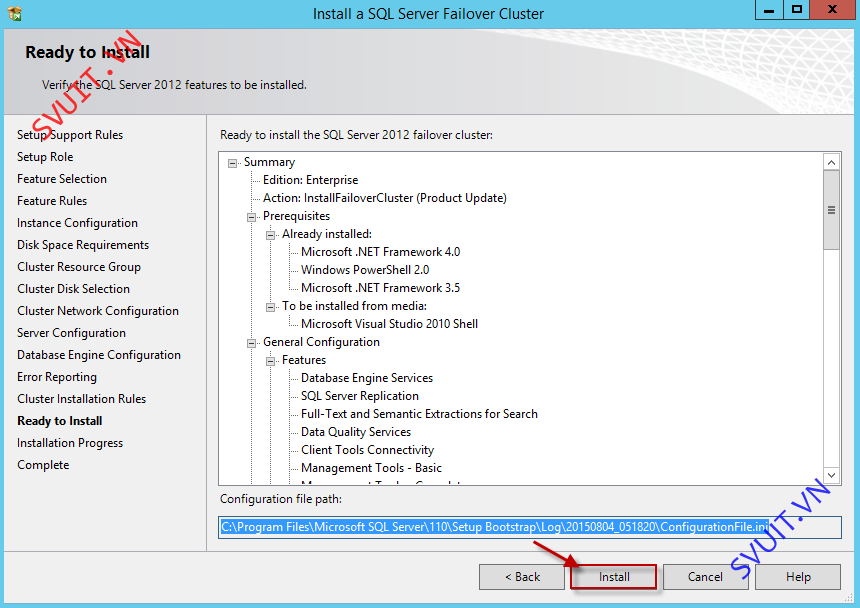Select the Disk Space Requirements step
Image resolution: width=860 pixels, height=608 pixels.
pyautogui.click(x=83, y=245)
